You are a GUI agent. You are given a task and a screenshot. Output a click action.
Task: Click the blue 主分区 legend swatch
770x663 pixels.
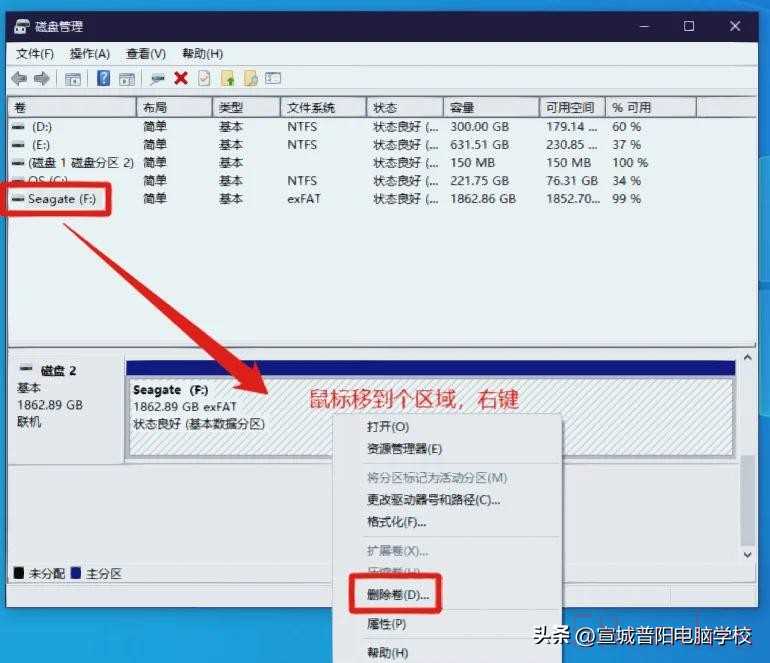tap(76, 573)
